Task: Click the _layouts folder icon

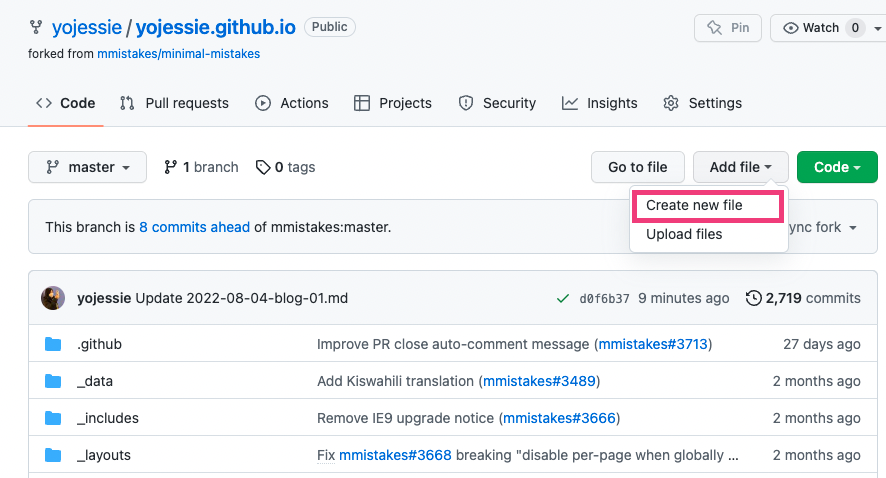Action: (53, 455)
